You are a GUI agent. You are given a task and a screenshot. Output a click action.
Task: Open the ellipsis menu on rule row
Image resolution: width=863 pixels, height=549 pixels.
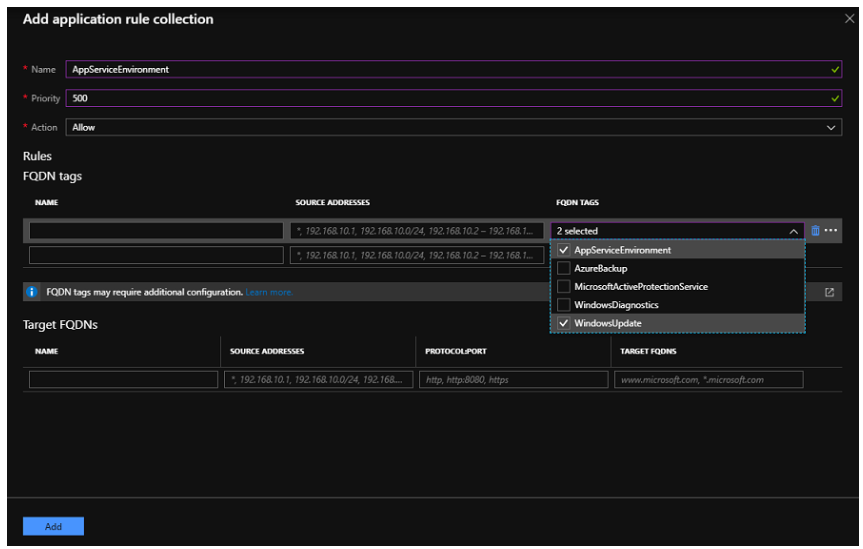[831, 231]
